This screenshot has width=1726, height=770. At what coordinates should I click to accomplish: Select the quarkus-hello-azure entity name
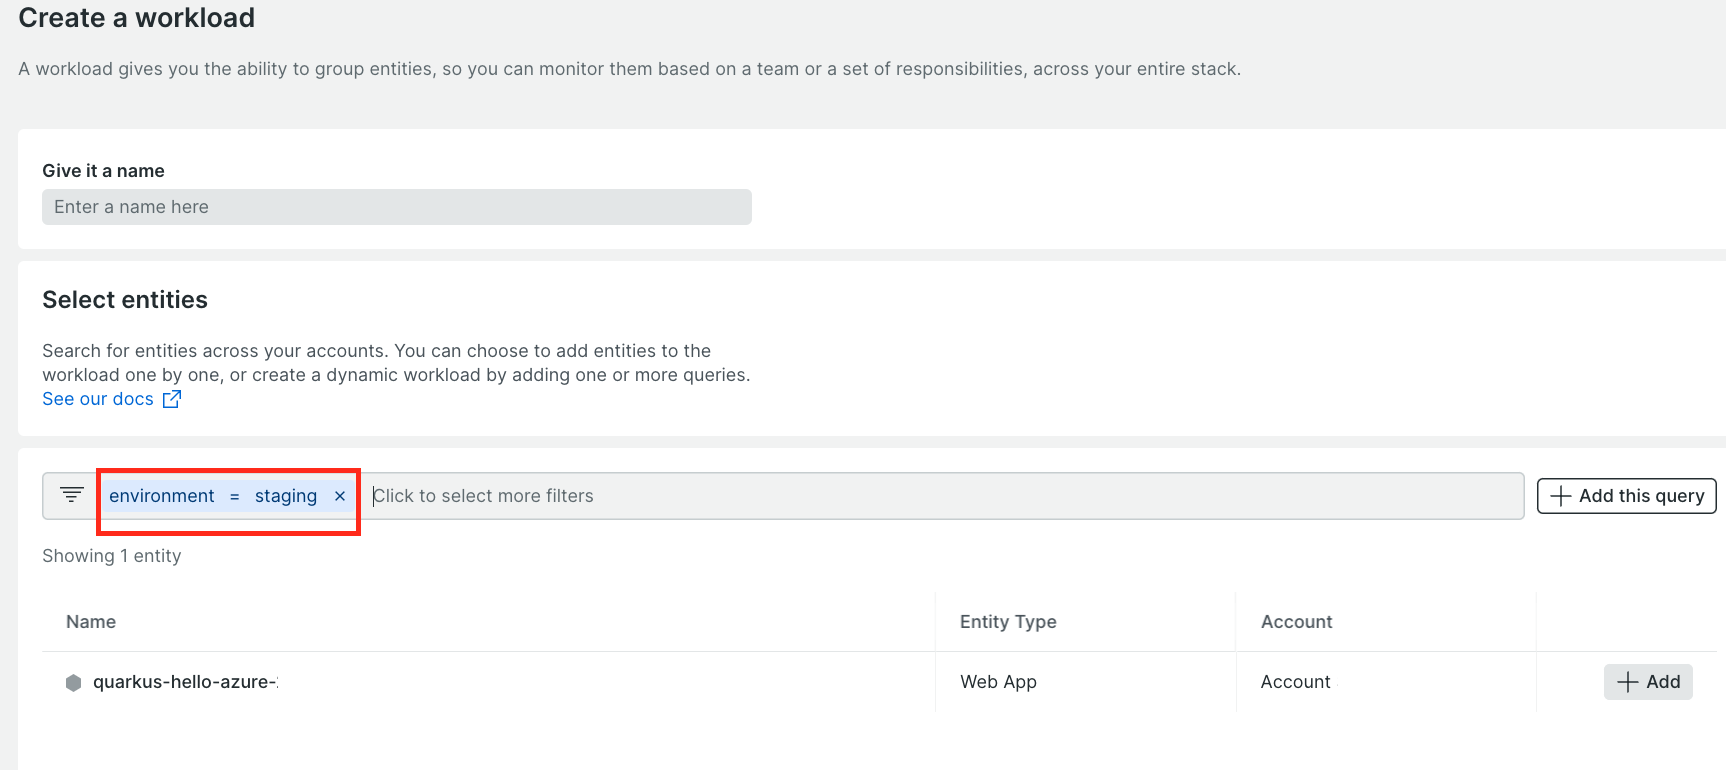tap(184, 682)
